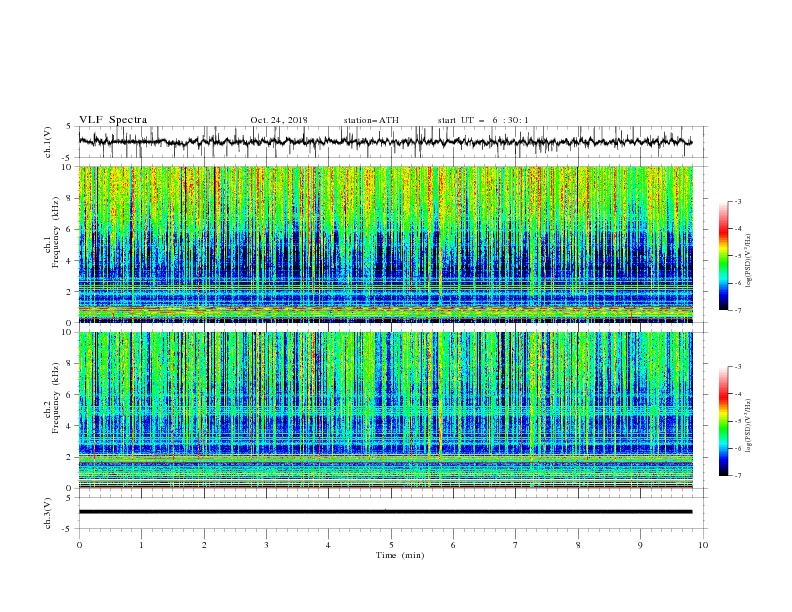Click the "ch.1(V)" axis label
Screen dimensions: 792x612
tap(48, 142)
